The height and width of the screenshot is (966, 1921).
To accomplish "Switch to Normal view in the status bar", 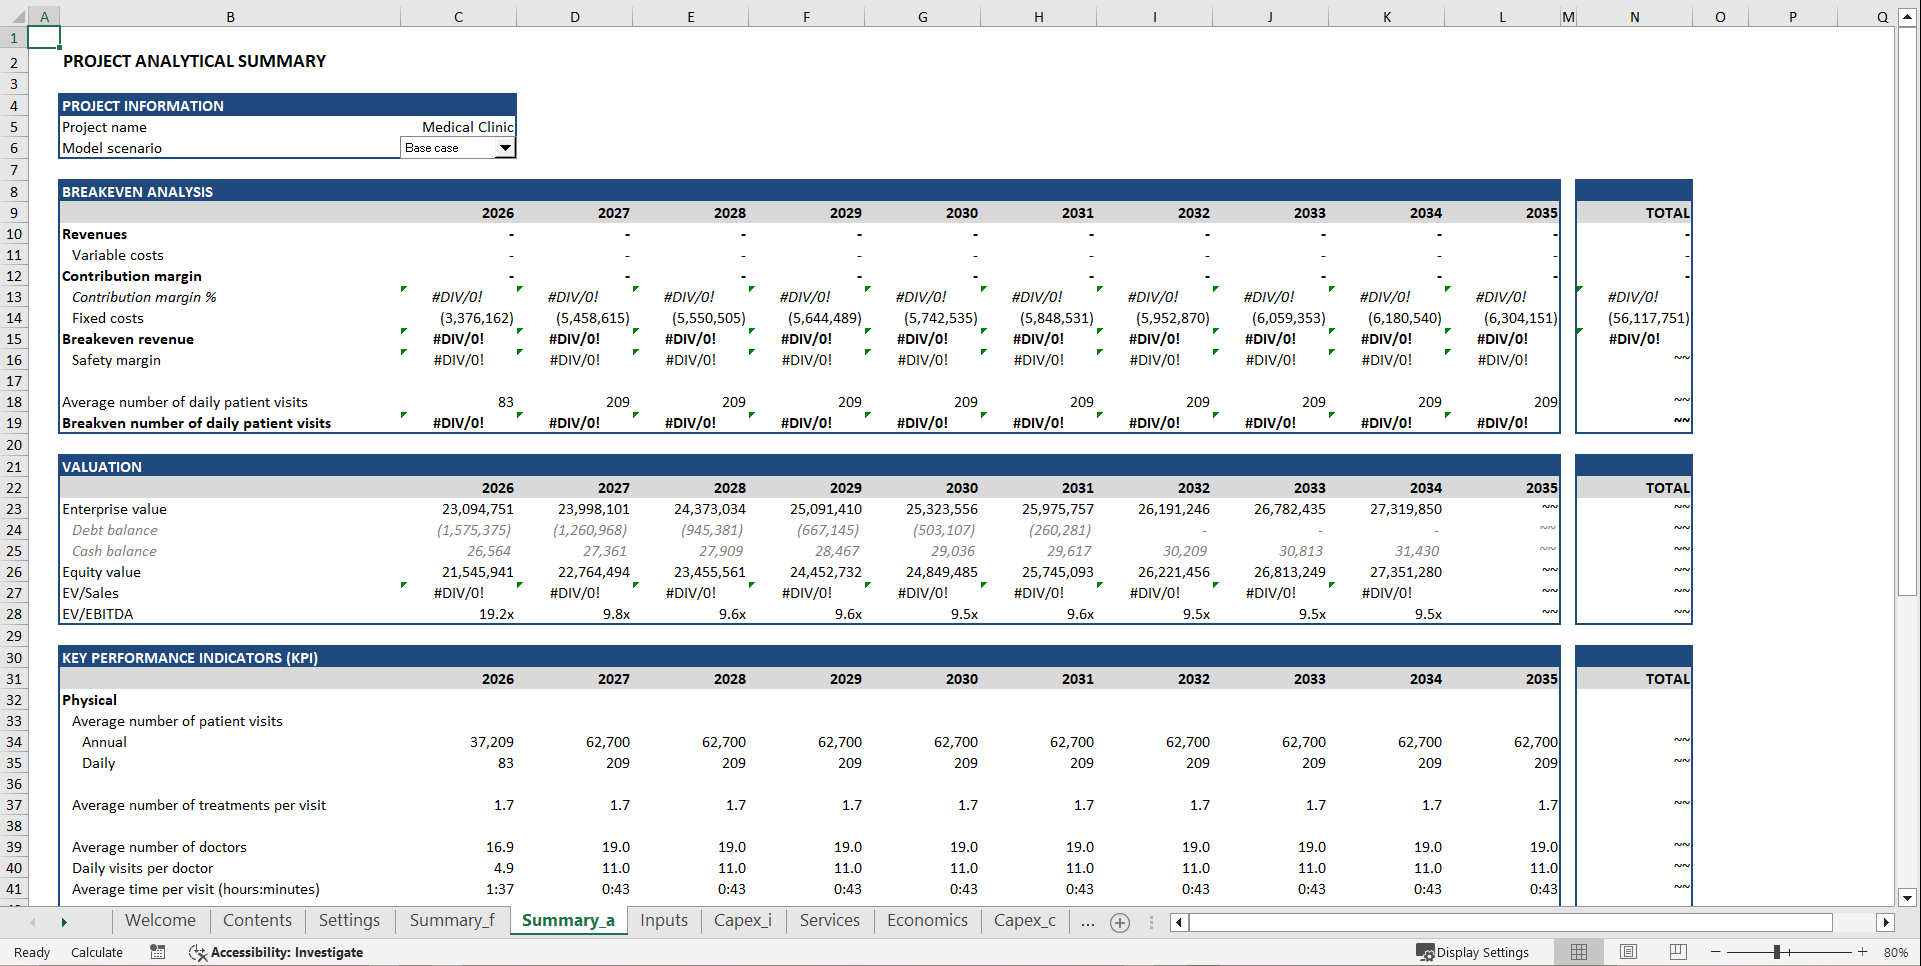I will pos(1579,952).
